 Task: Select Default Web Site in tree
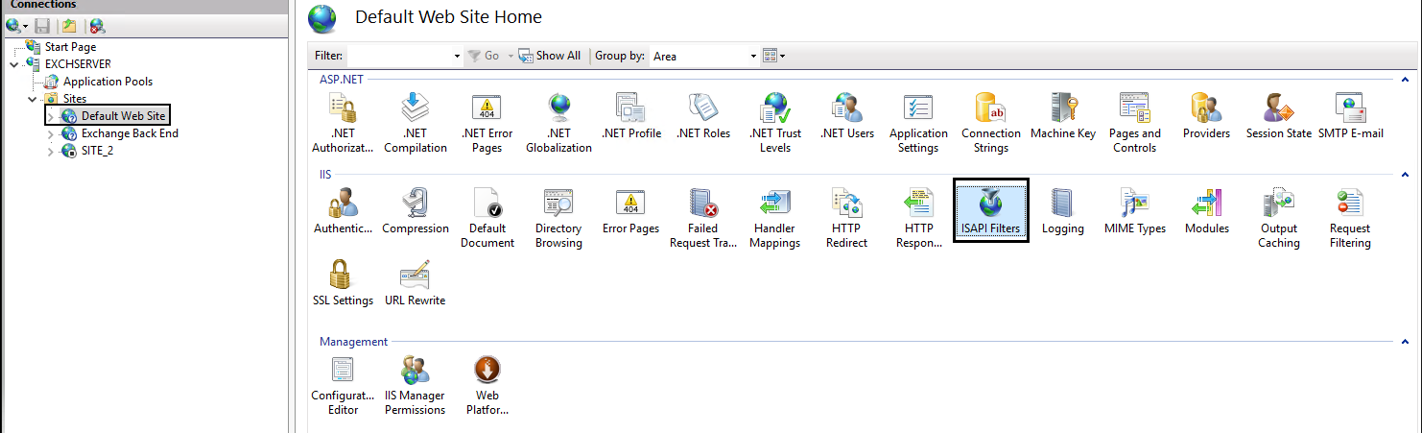tap(123, 116)
